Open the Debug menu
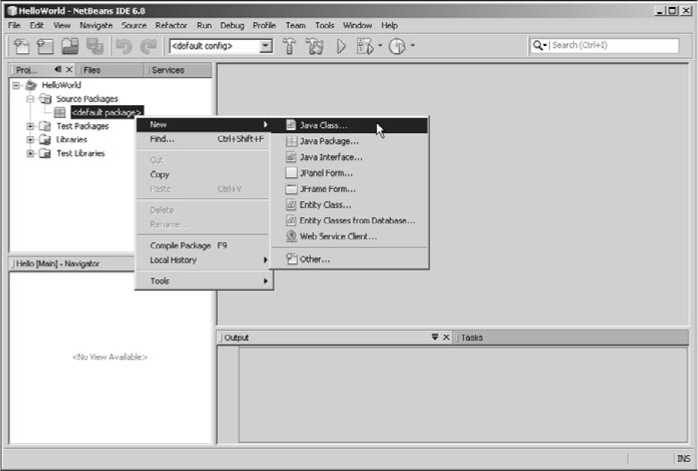 [232, 25]
